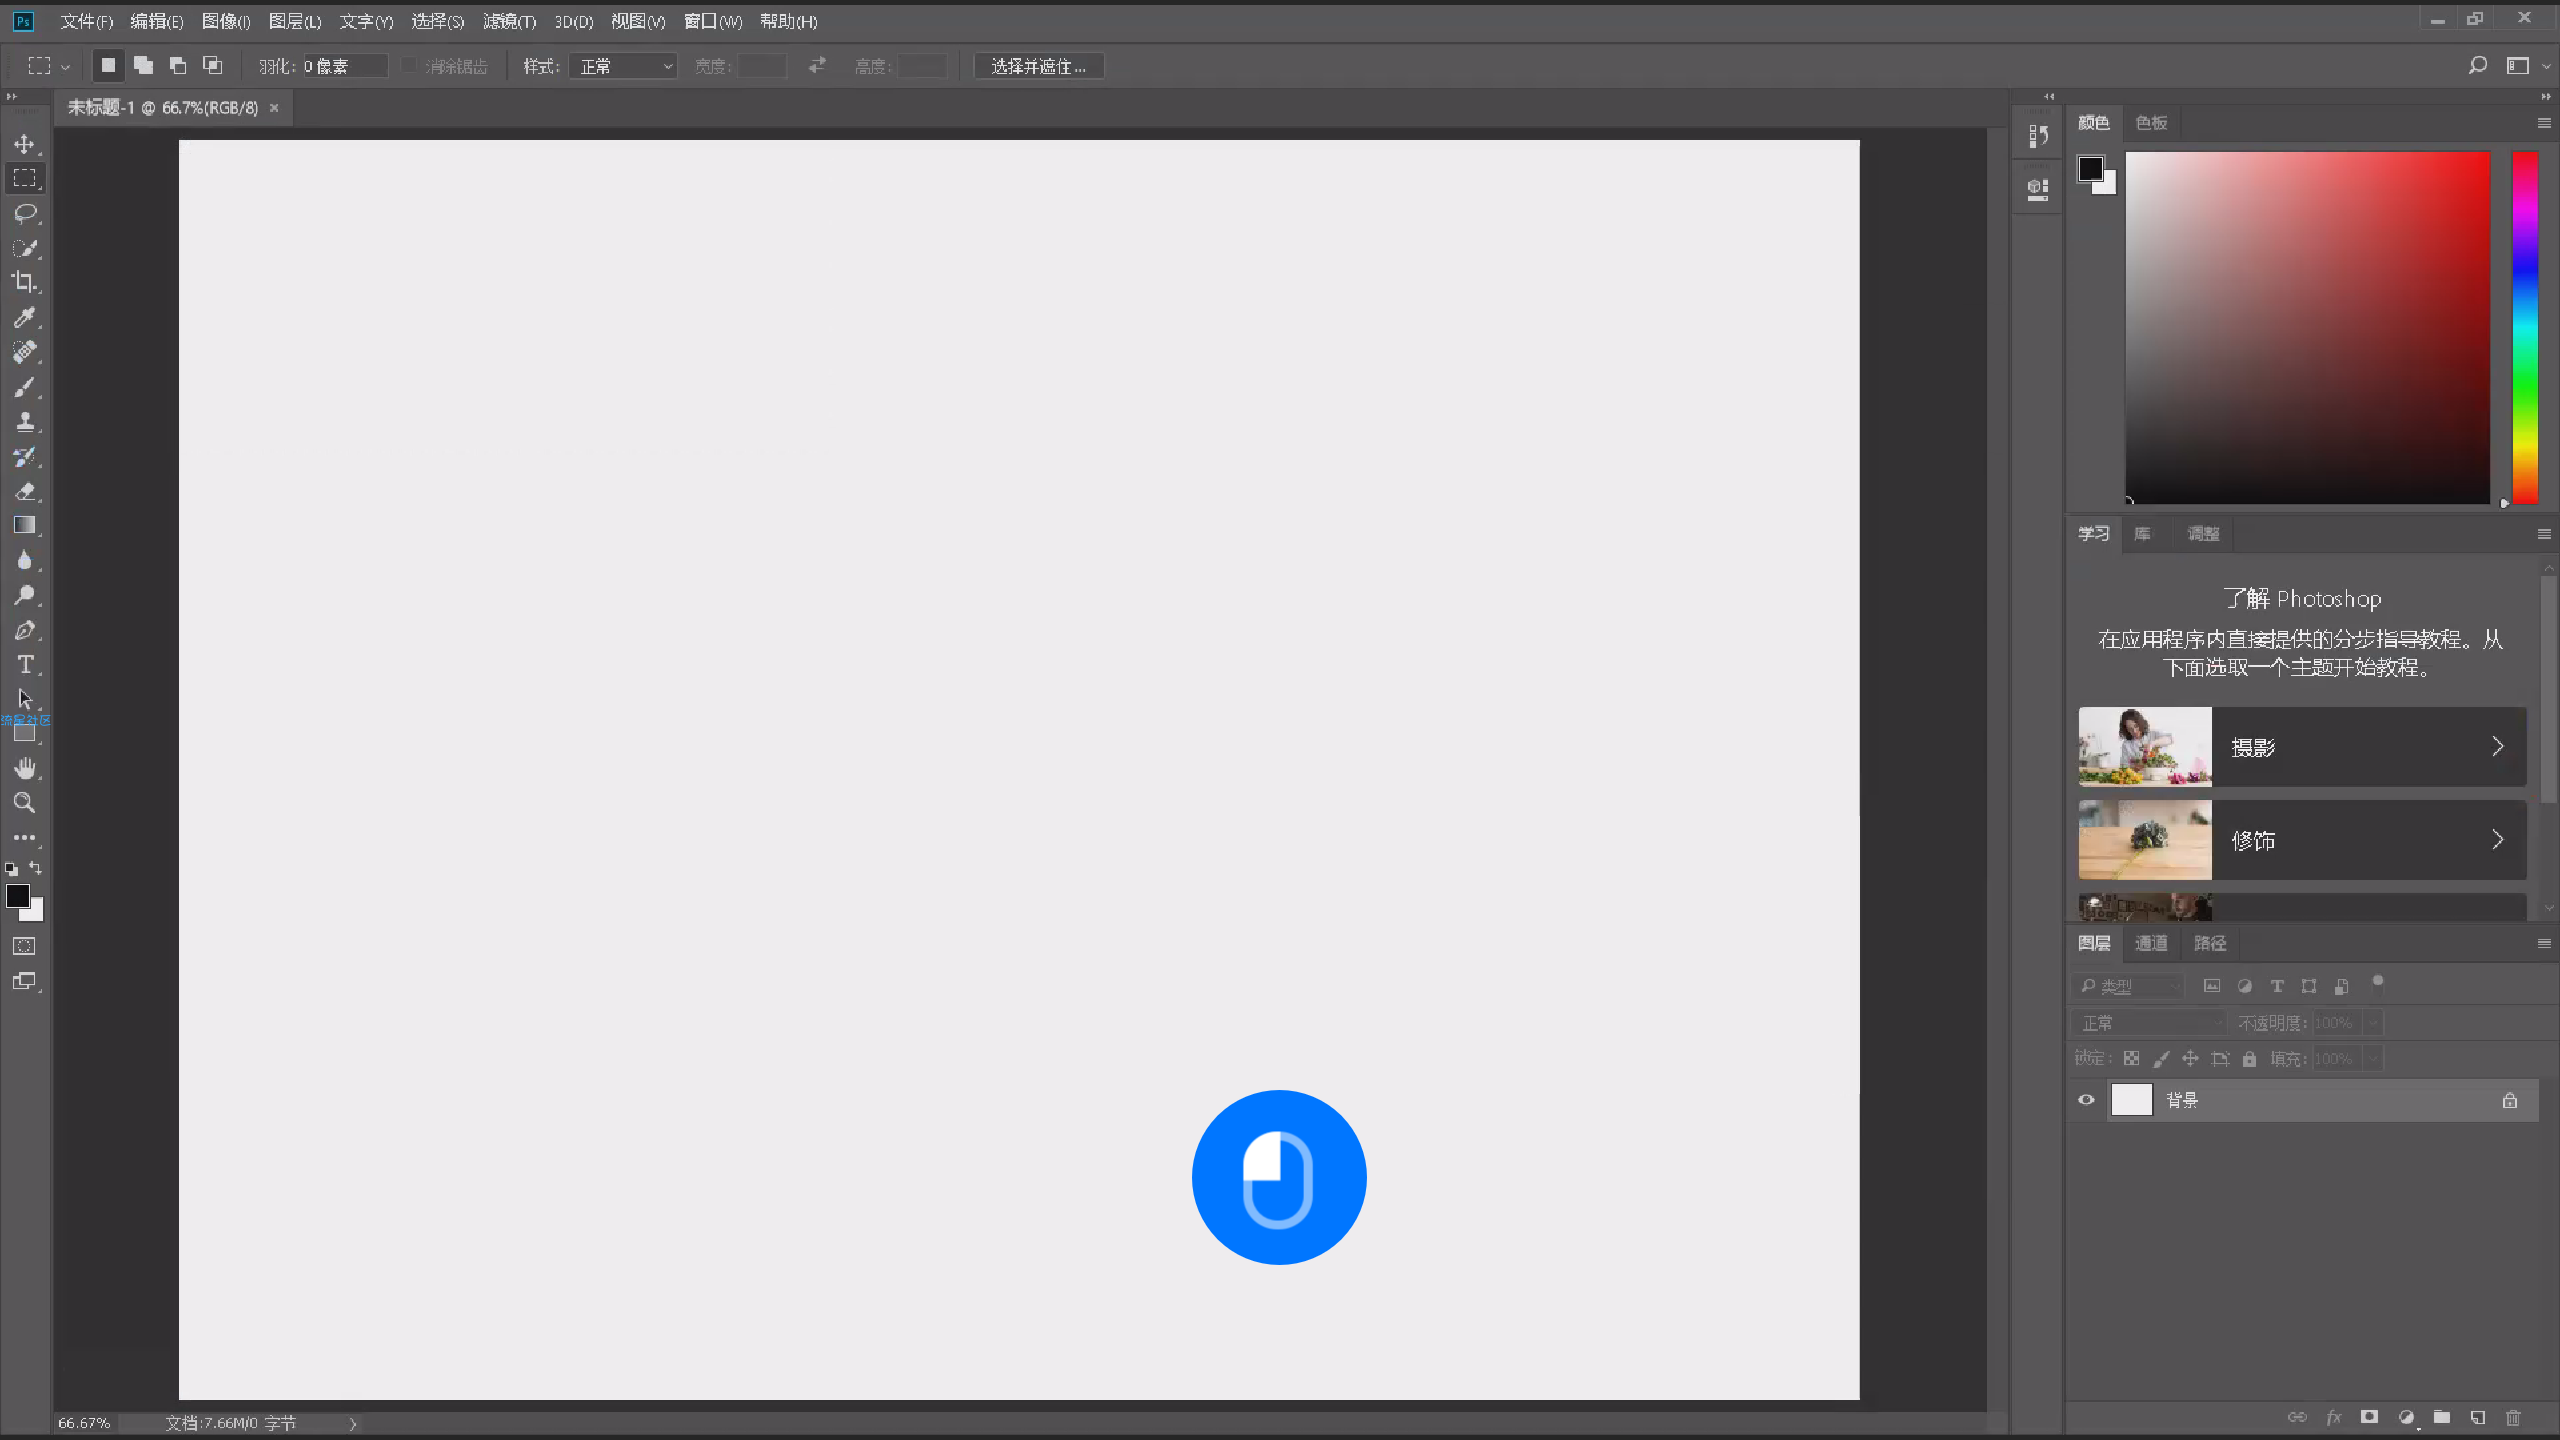Create a new layer
Image resolution: width=2560 pixels, height=1440 pixels.
click(x=2478, y=1417)
